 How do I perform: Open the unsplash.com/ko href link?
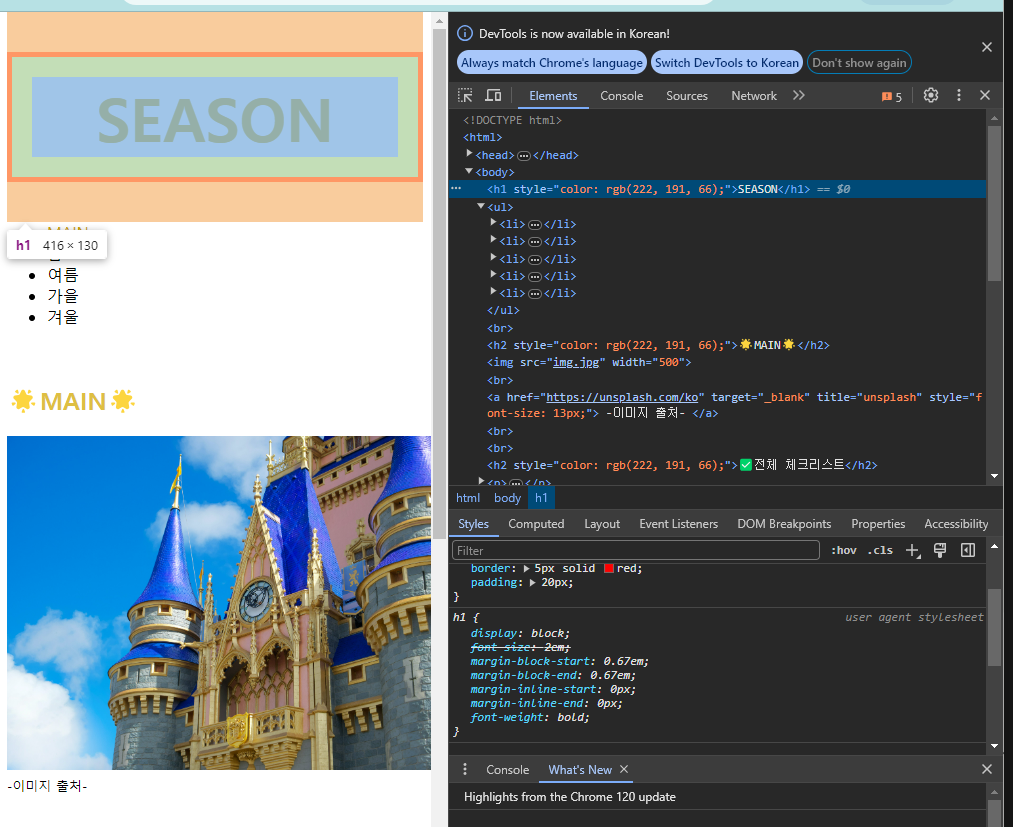click(622, 397)
